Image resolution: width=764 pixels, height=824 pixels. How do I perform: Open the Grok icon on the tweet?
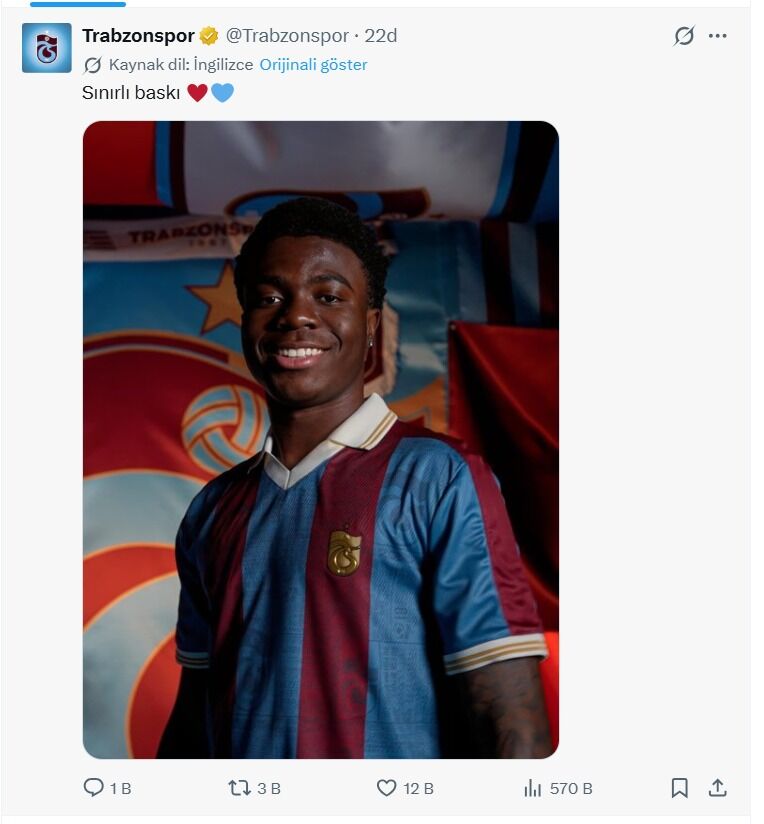(x=684, y=36)
